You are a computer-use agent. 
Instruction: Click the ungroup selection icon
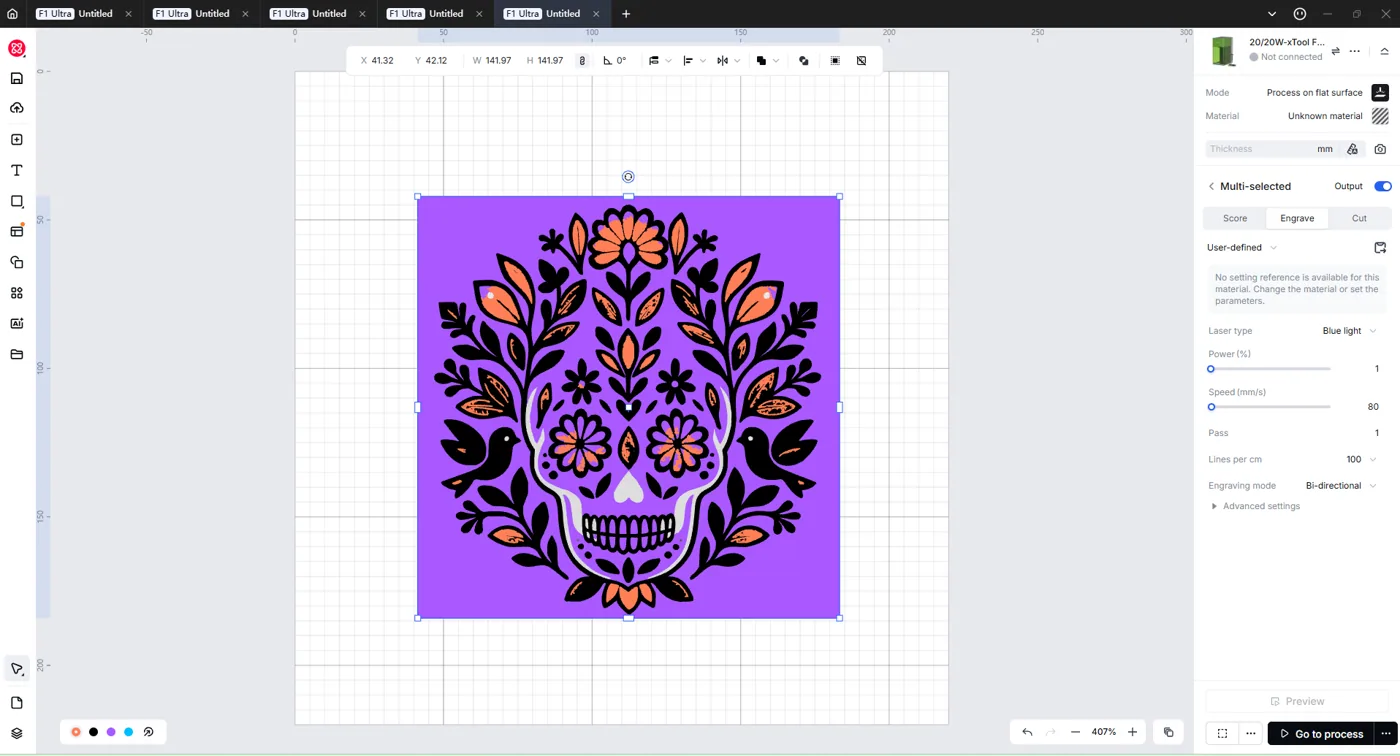(x=862, y=61)
